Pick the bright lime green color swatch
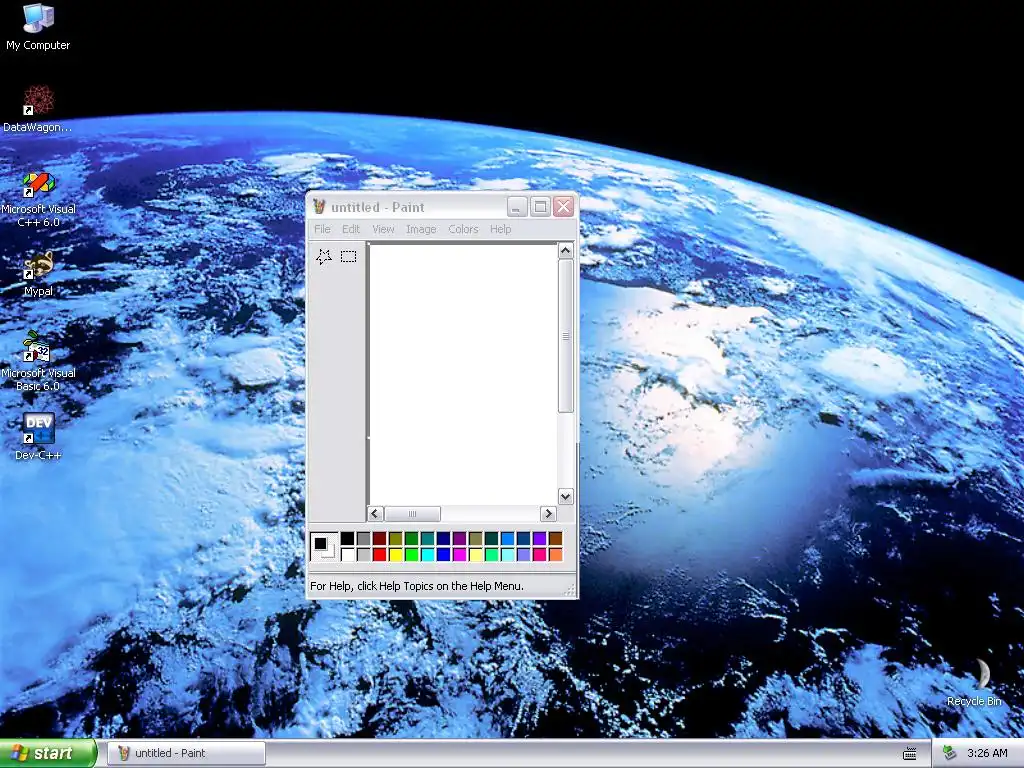Screen dimensions: 1024x768 (411, 555)
